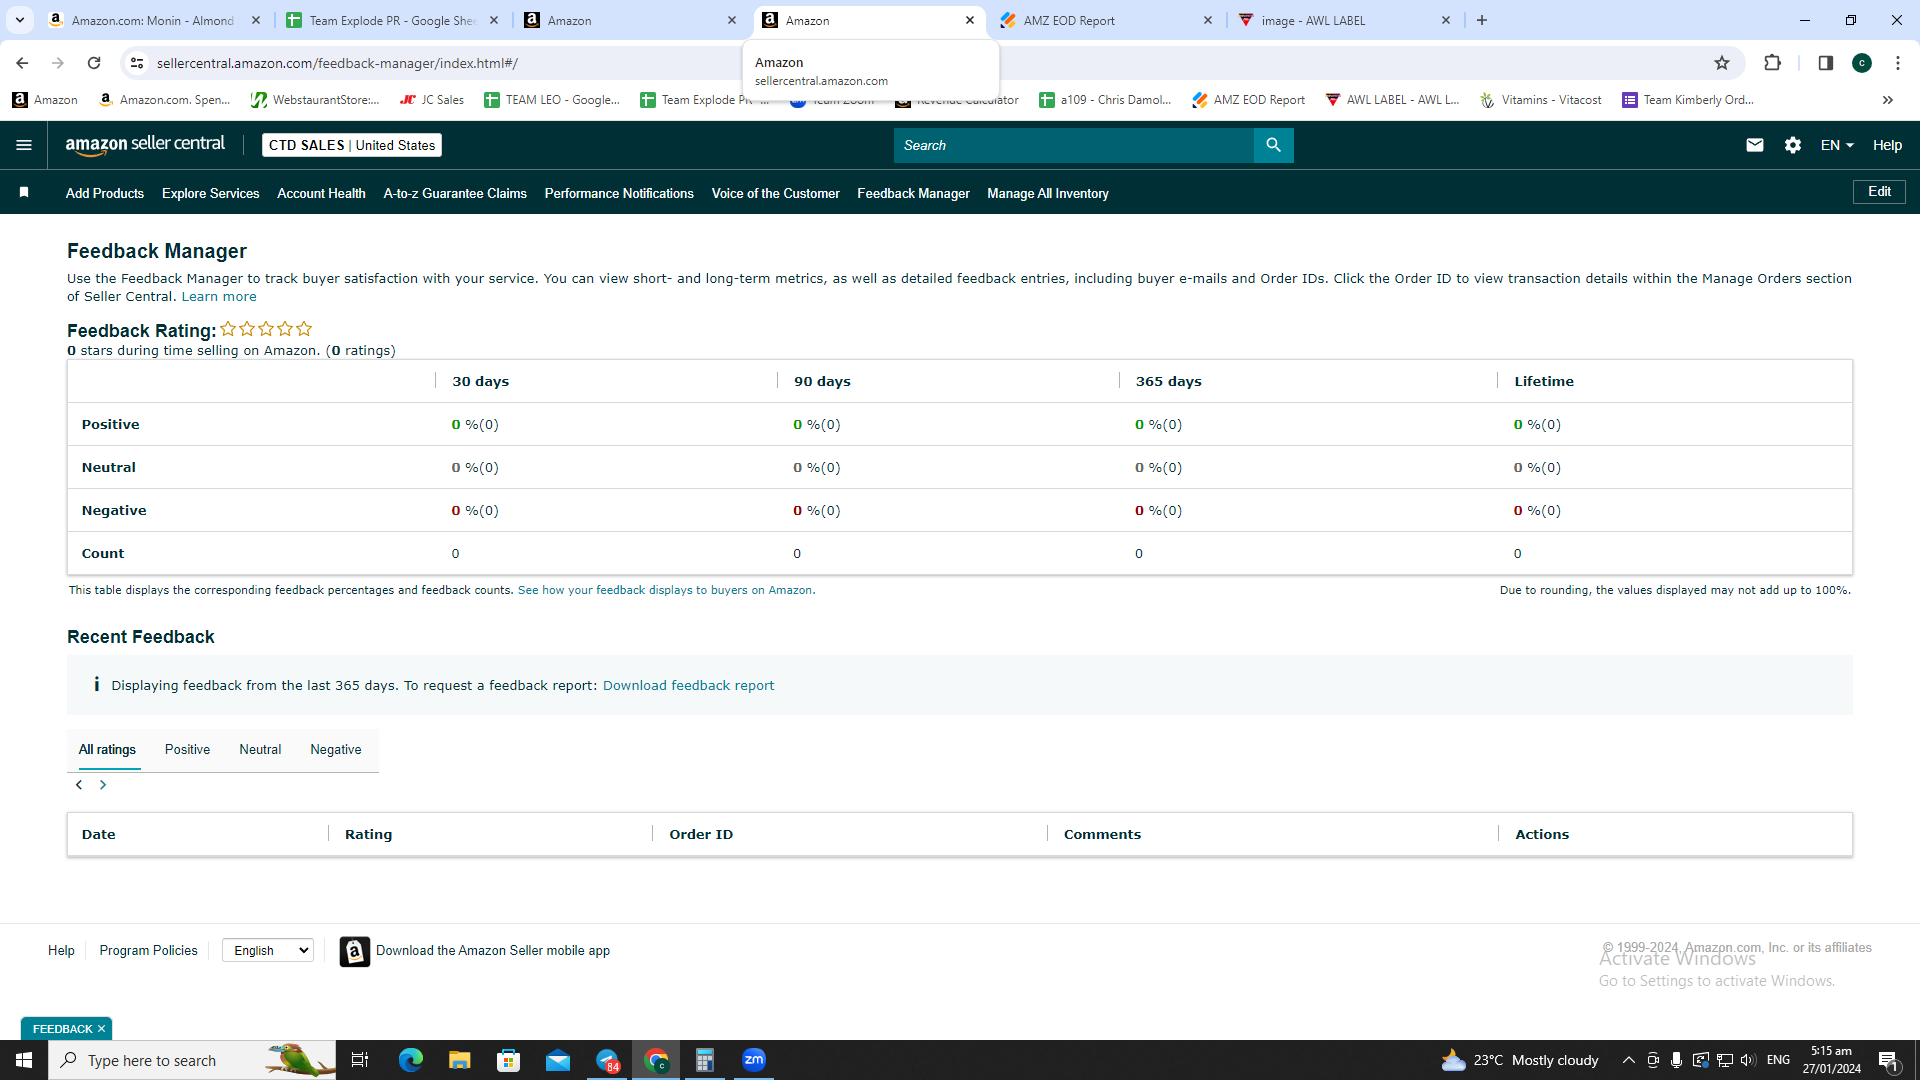Close the FEEDBACK widget

click(x=101, y=1029)
